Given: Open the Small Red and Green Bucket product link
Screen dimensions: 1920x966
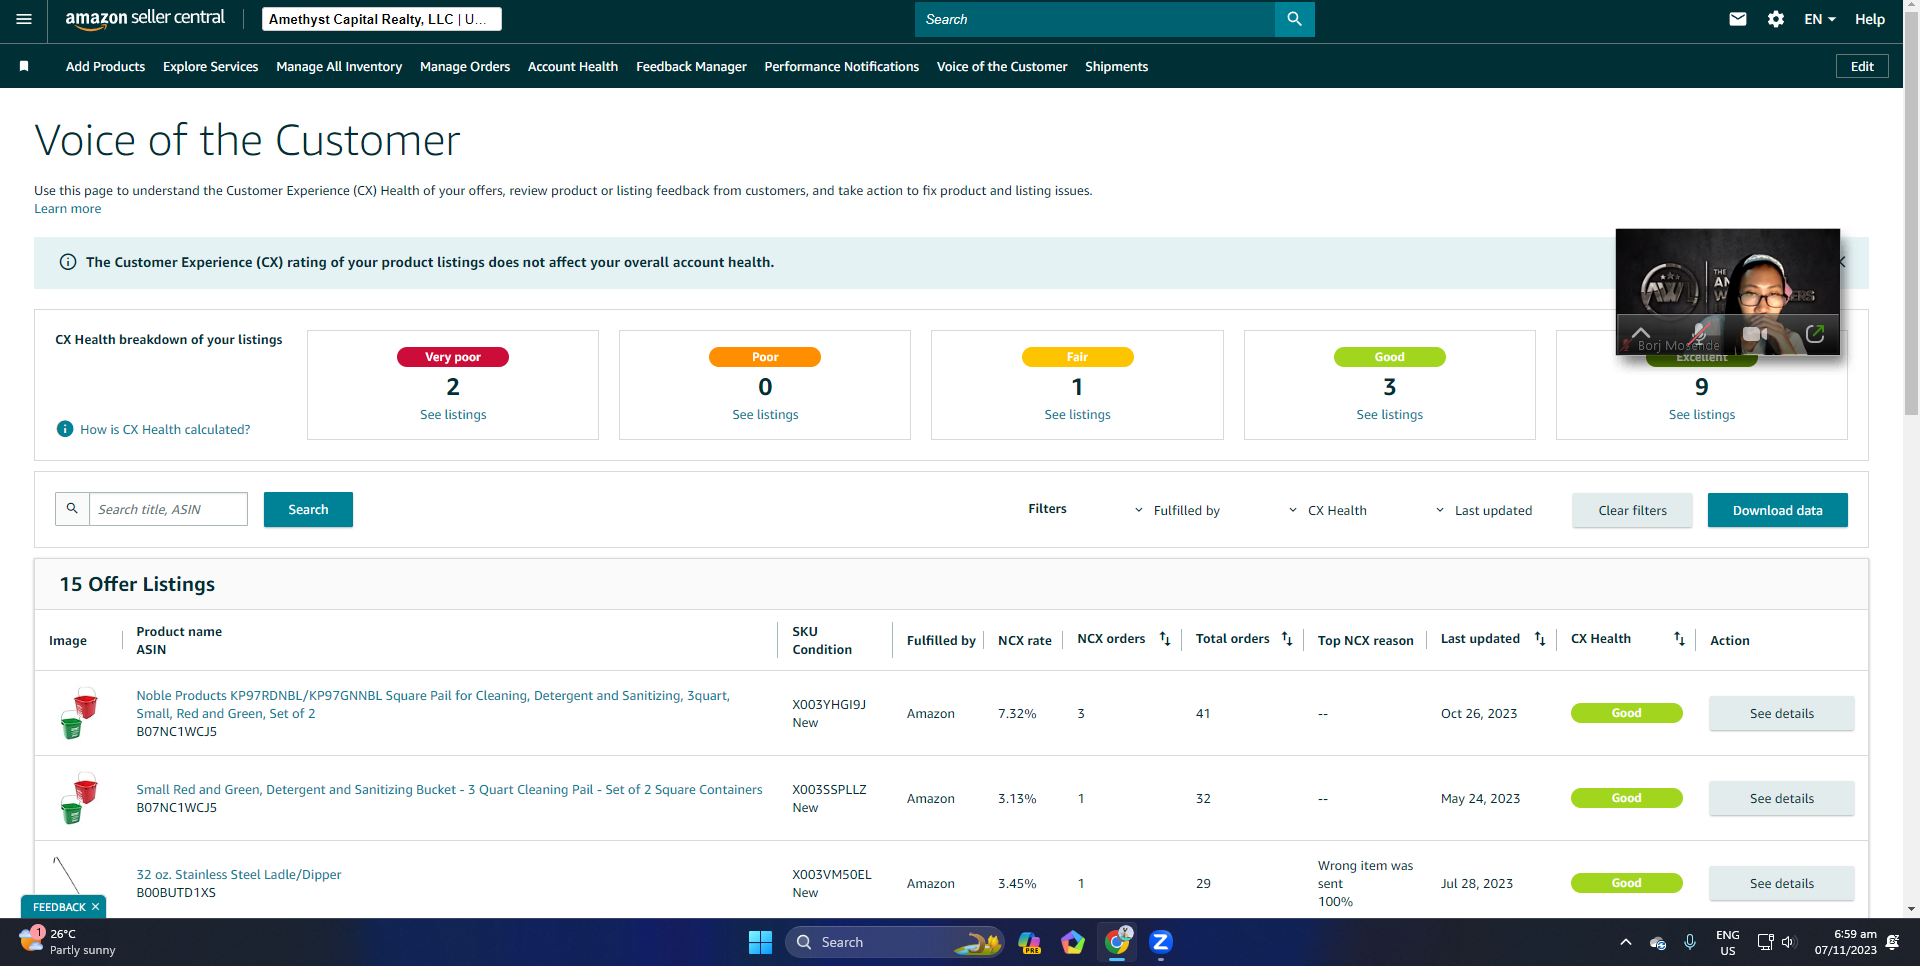Looking at the screenshot, I should 449,789.
